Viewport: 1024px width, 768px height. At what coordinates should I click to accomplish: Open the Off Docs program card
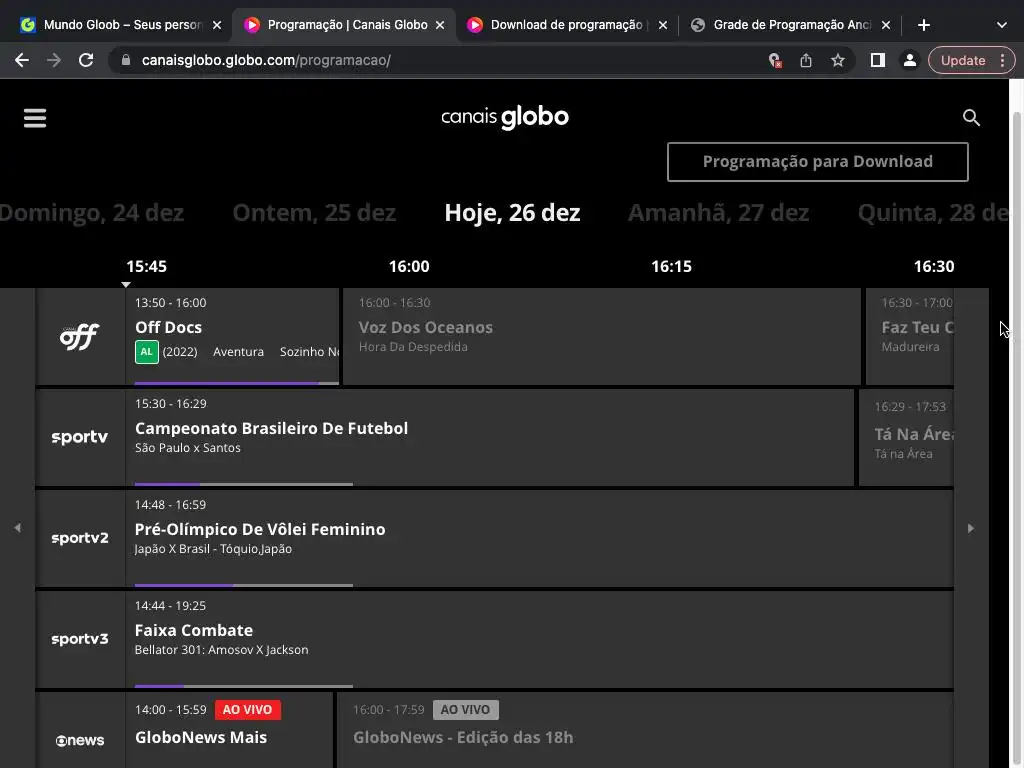tap(232, 336)
